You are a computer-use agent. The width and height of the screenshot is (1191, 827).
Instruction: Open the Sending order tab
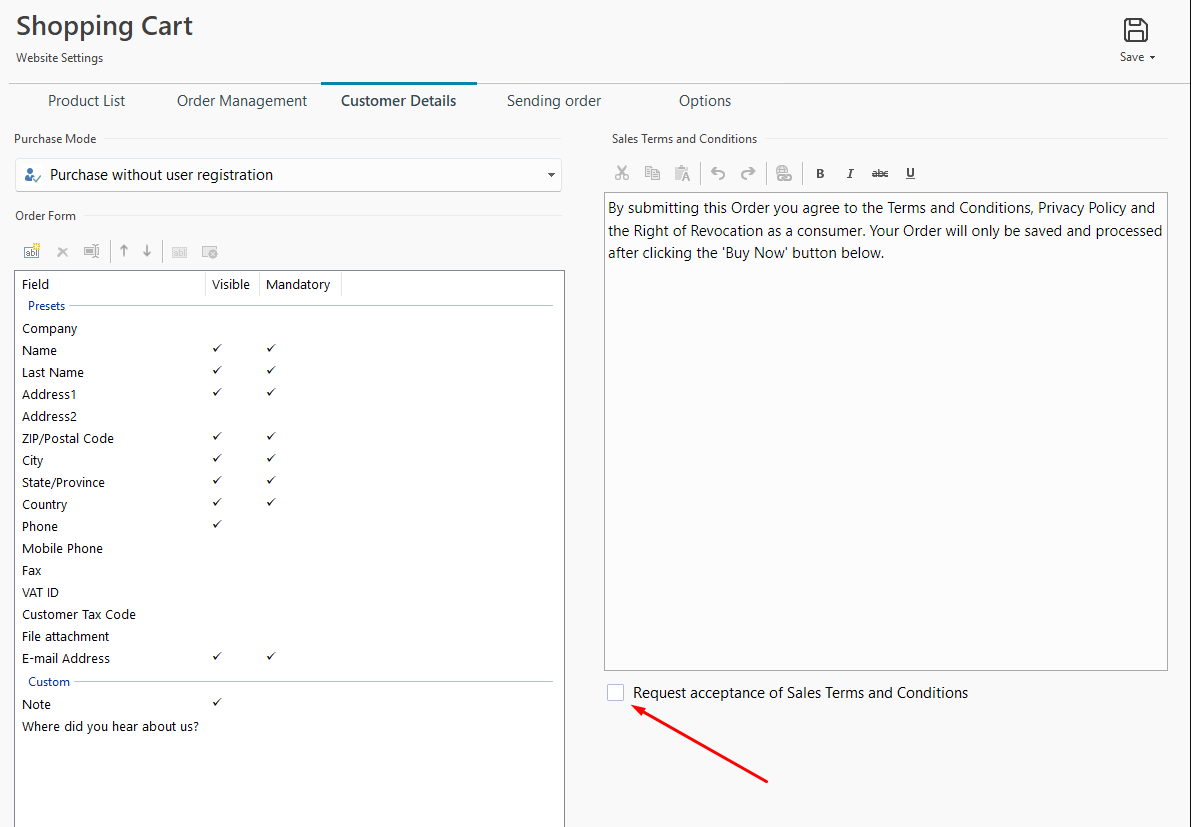(554, 101)
